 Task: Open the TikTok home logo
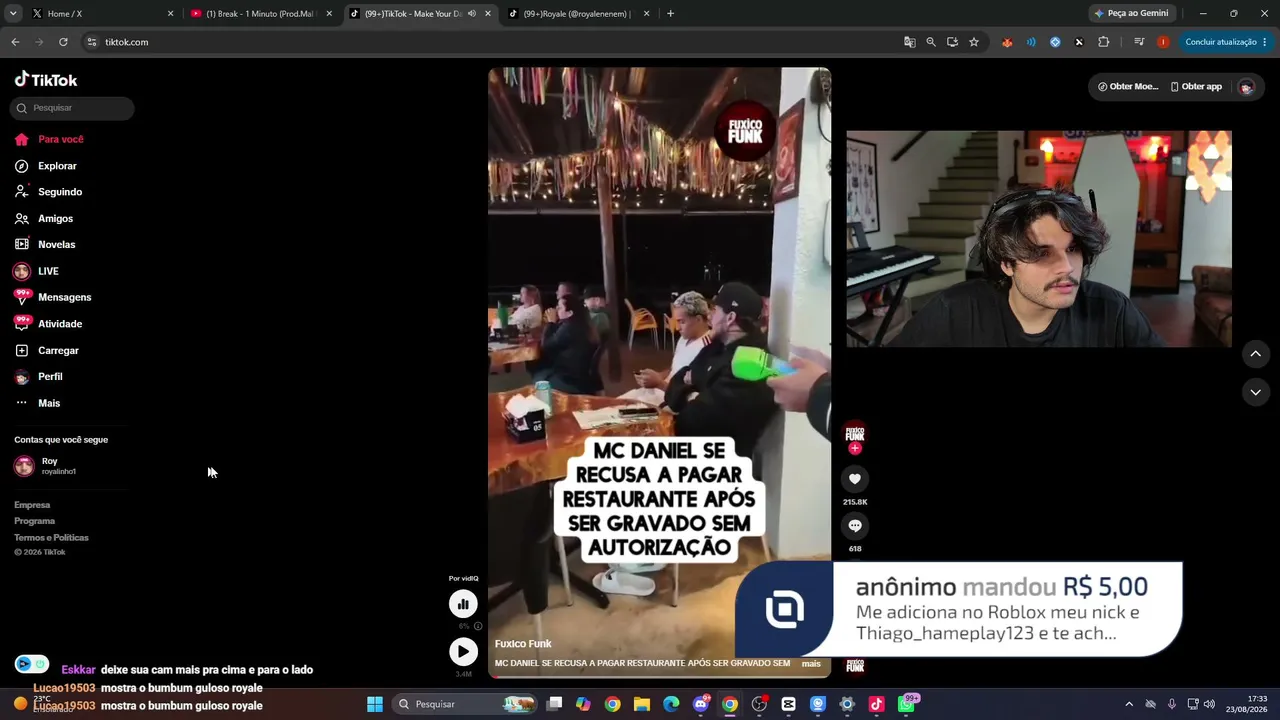(x=46, y=80)
